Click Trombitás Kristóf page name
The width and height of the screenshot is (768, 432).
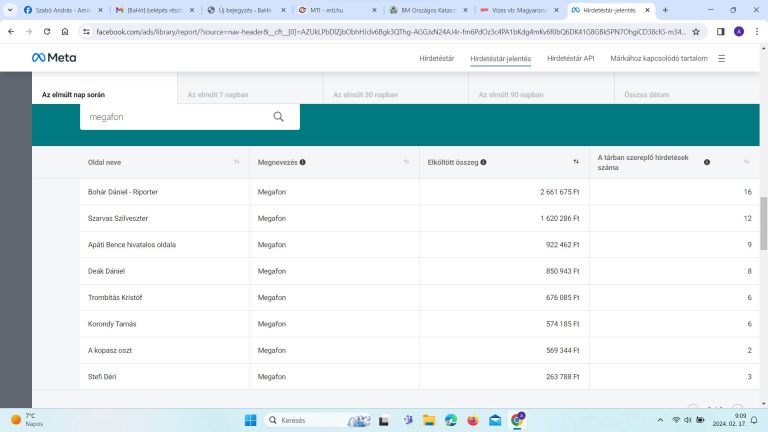pyautogui.click(x=115, y=297)
